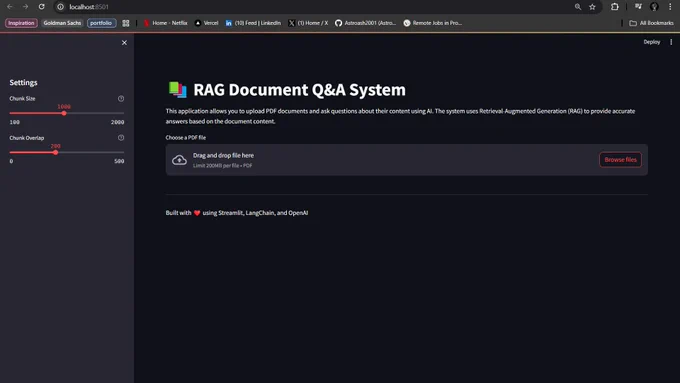Click the Browse files button

coord(621,160)
